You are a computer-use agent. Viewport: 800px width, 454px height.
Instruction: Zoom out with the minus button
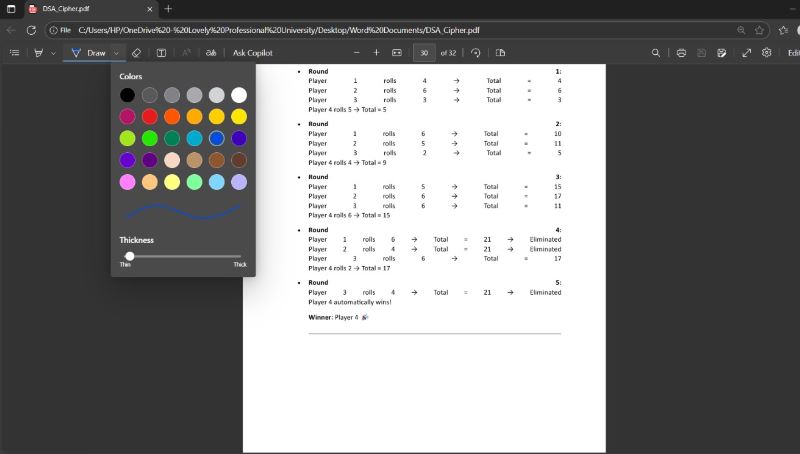(x=357, y=53)
